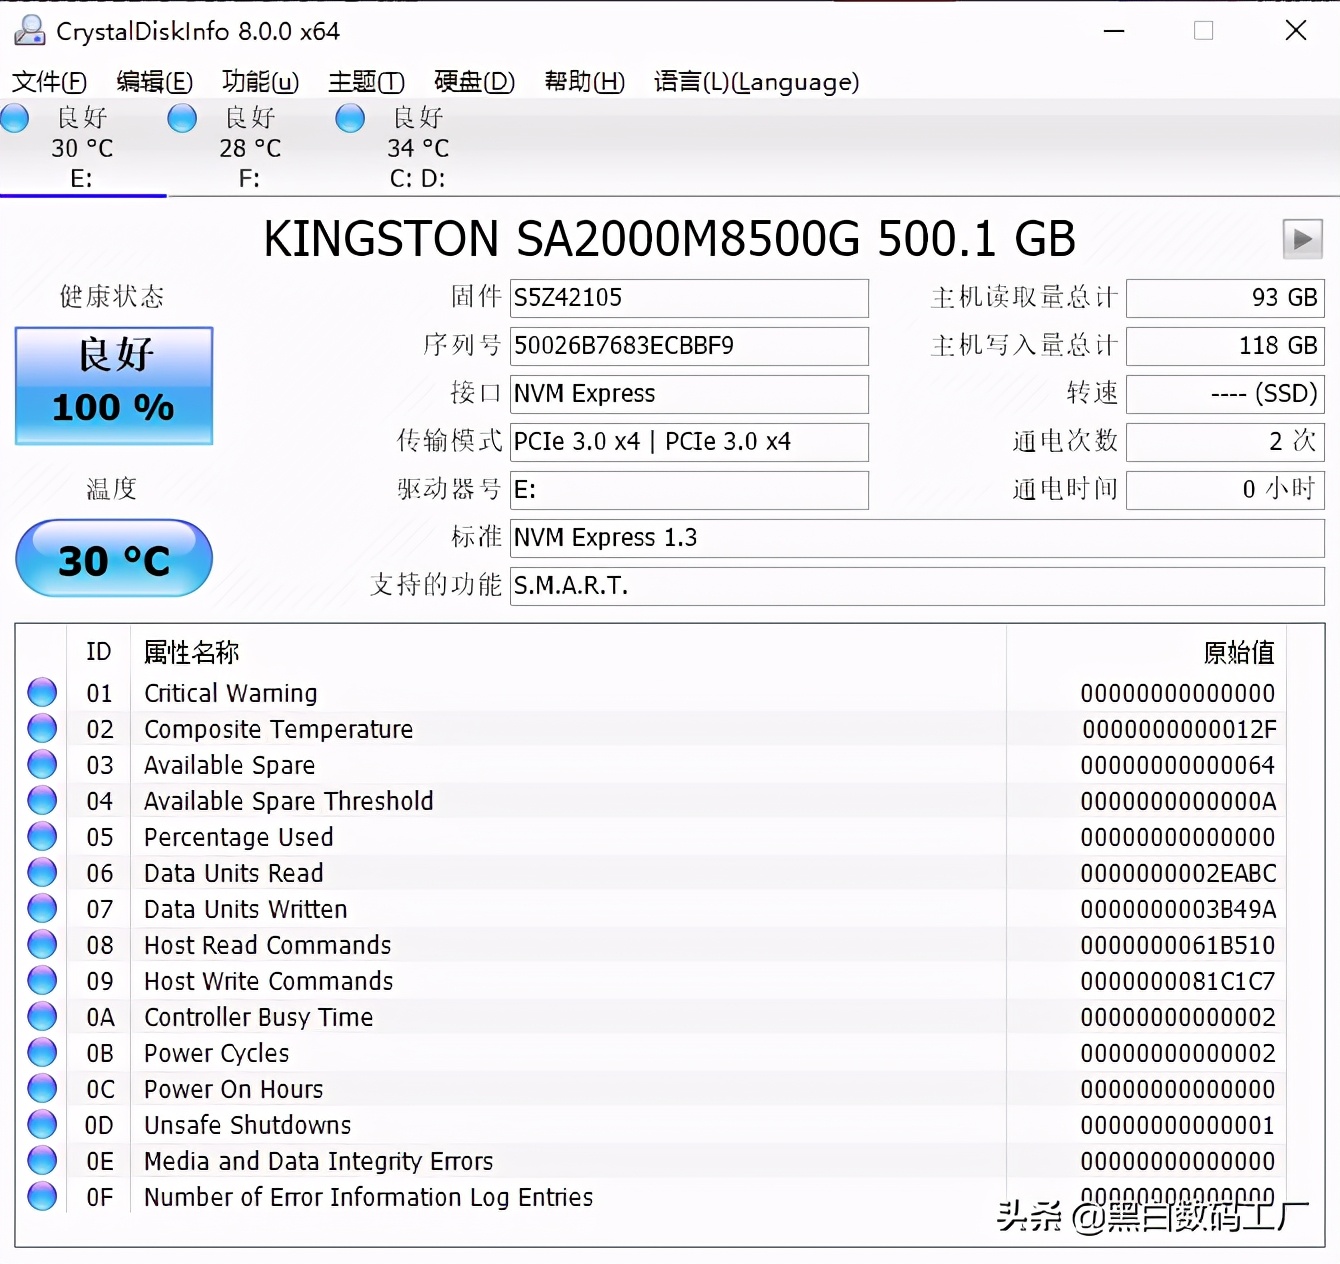Click the blue status orb for drive F:

point(182,118)
